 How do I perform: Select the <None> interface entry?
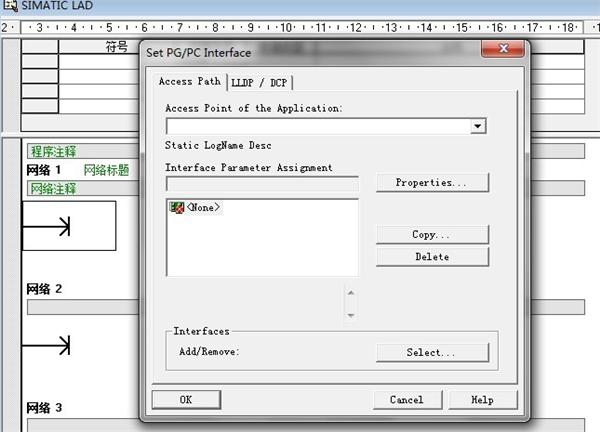pos(195,207)
